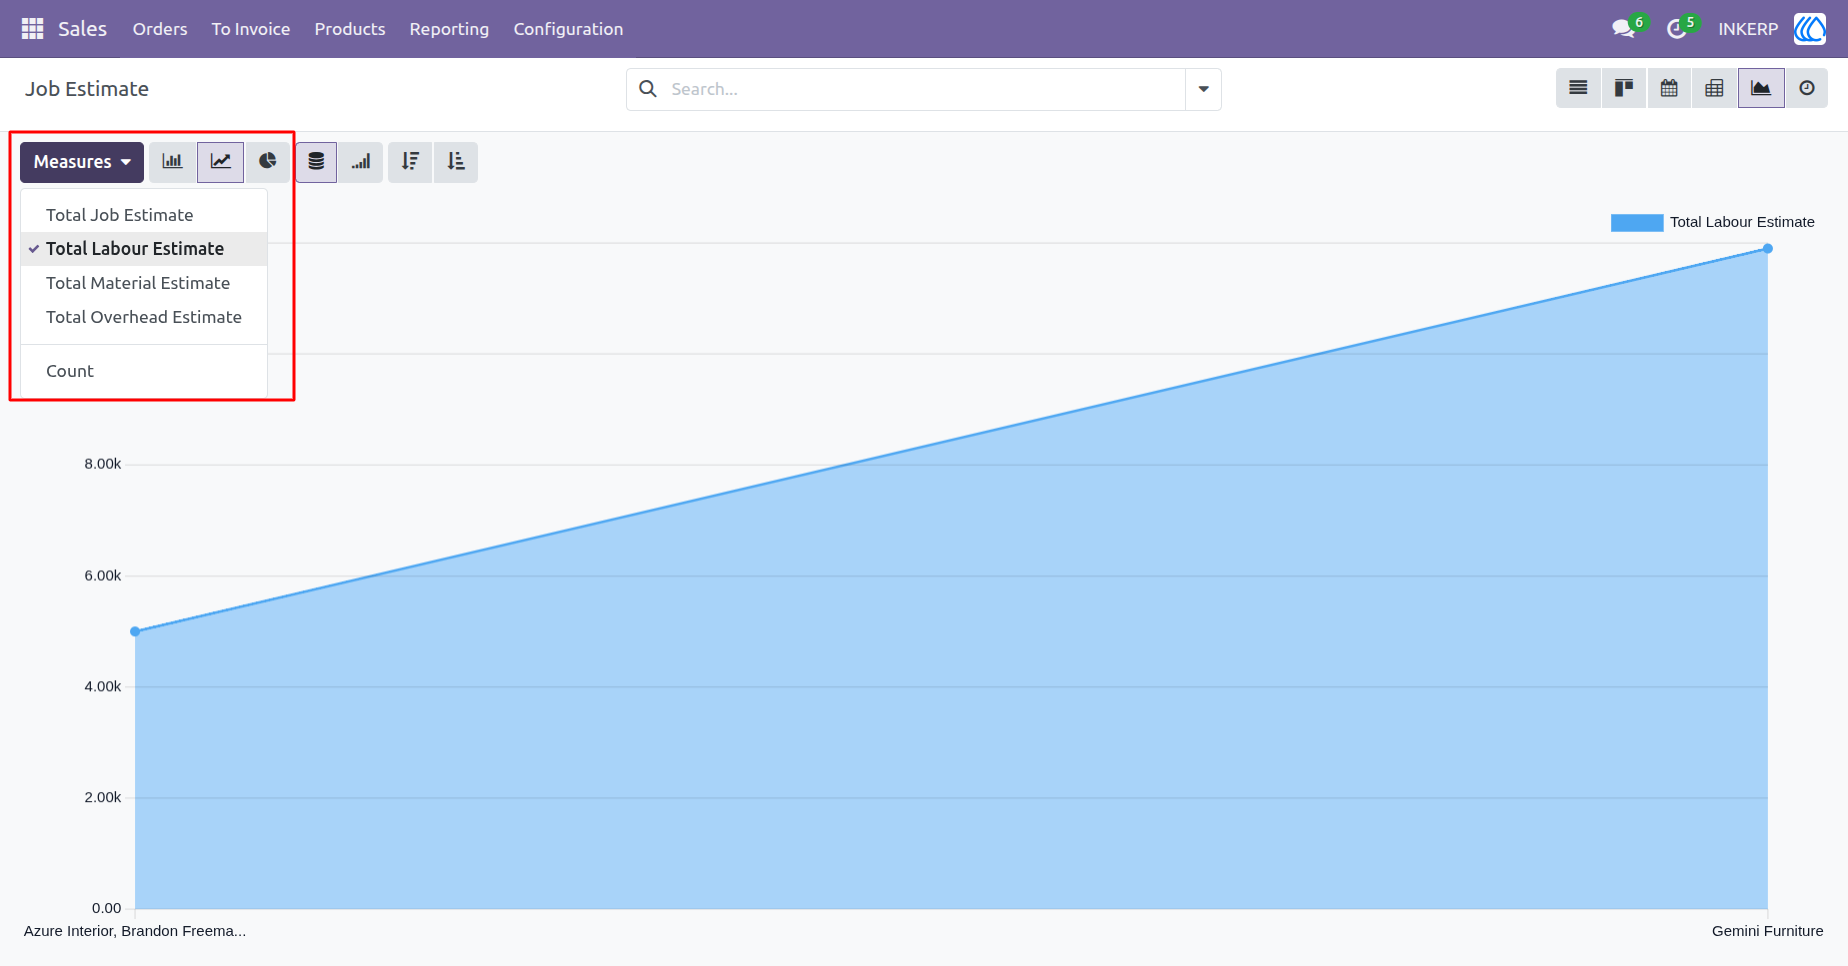
Task: Click the Azure Interior data point
Action: (x=135, y=631)
